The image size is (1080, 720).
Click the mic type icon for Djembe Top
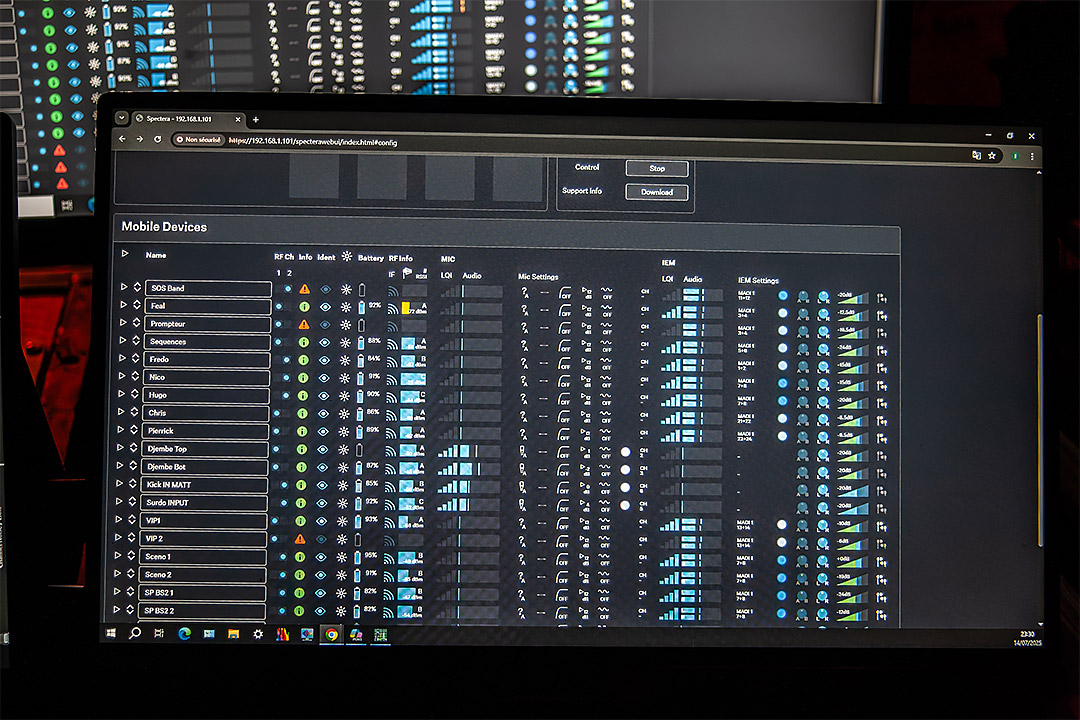(x=523, y=451)
